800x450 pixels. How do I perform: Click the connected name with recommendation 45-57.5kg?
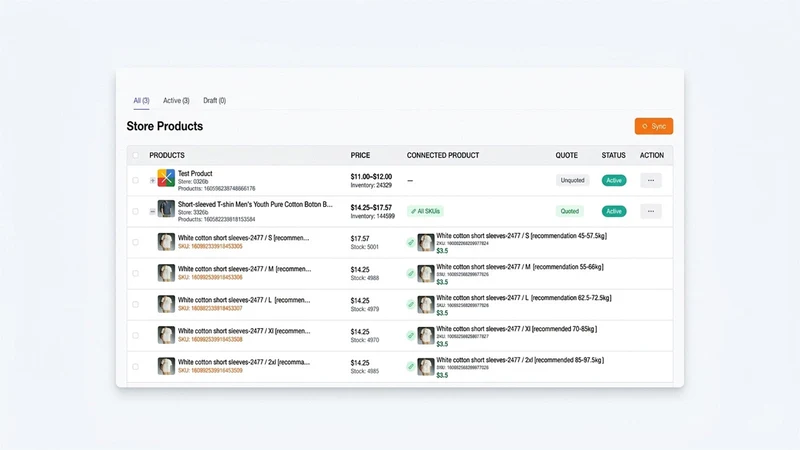[521, 236]
